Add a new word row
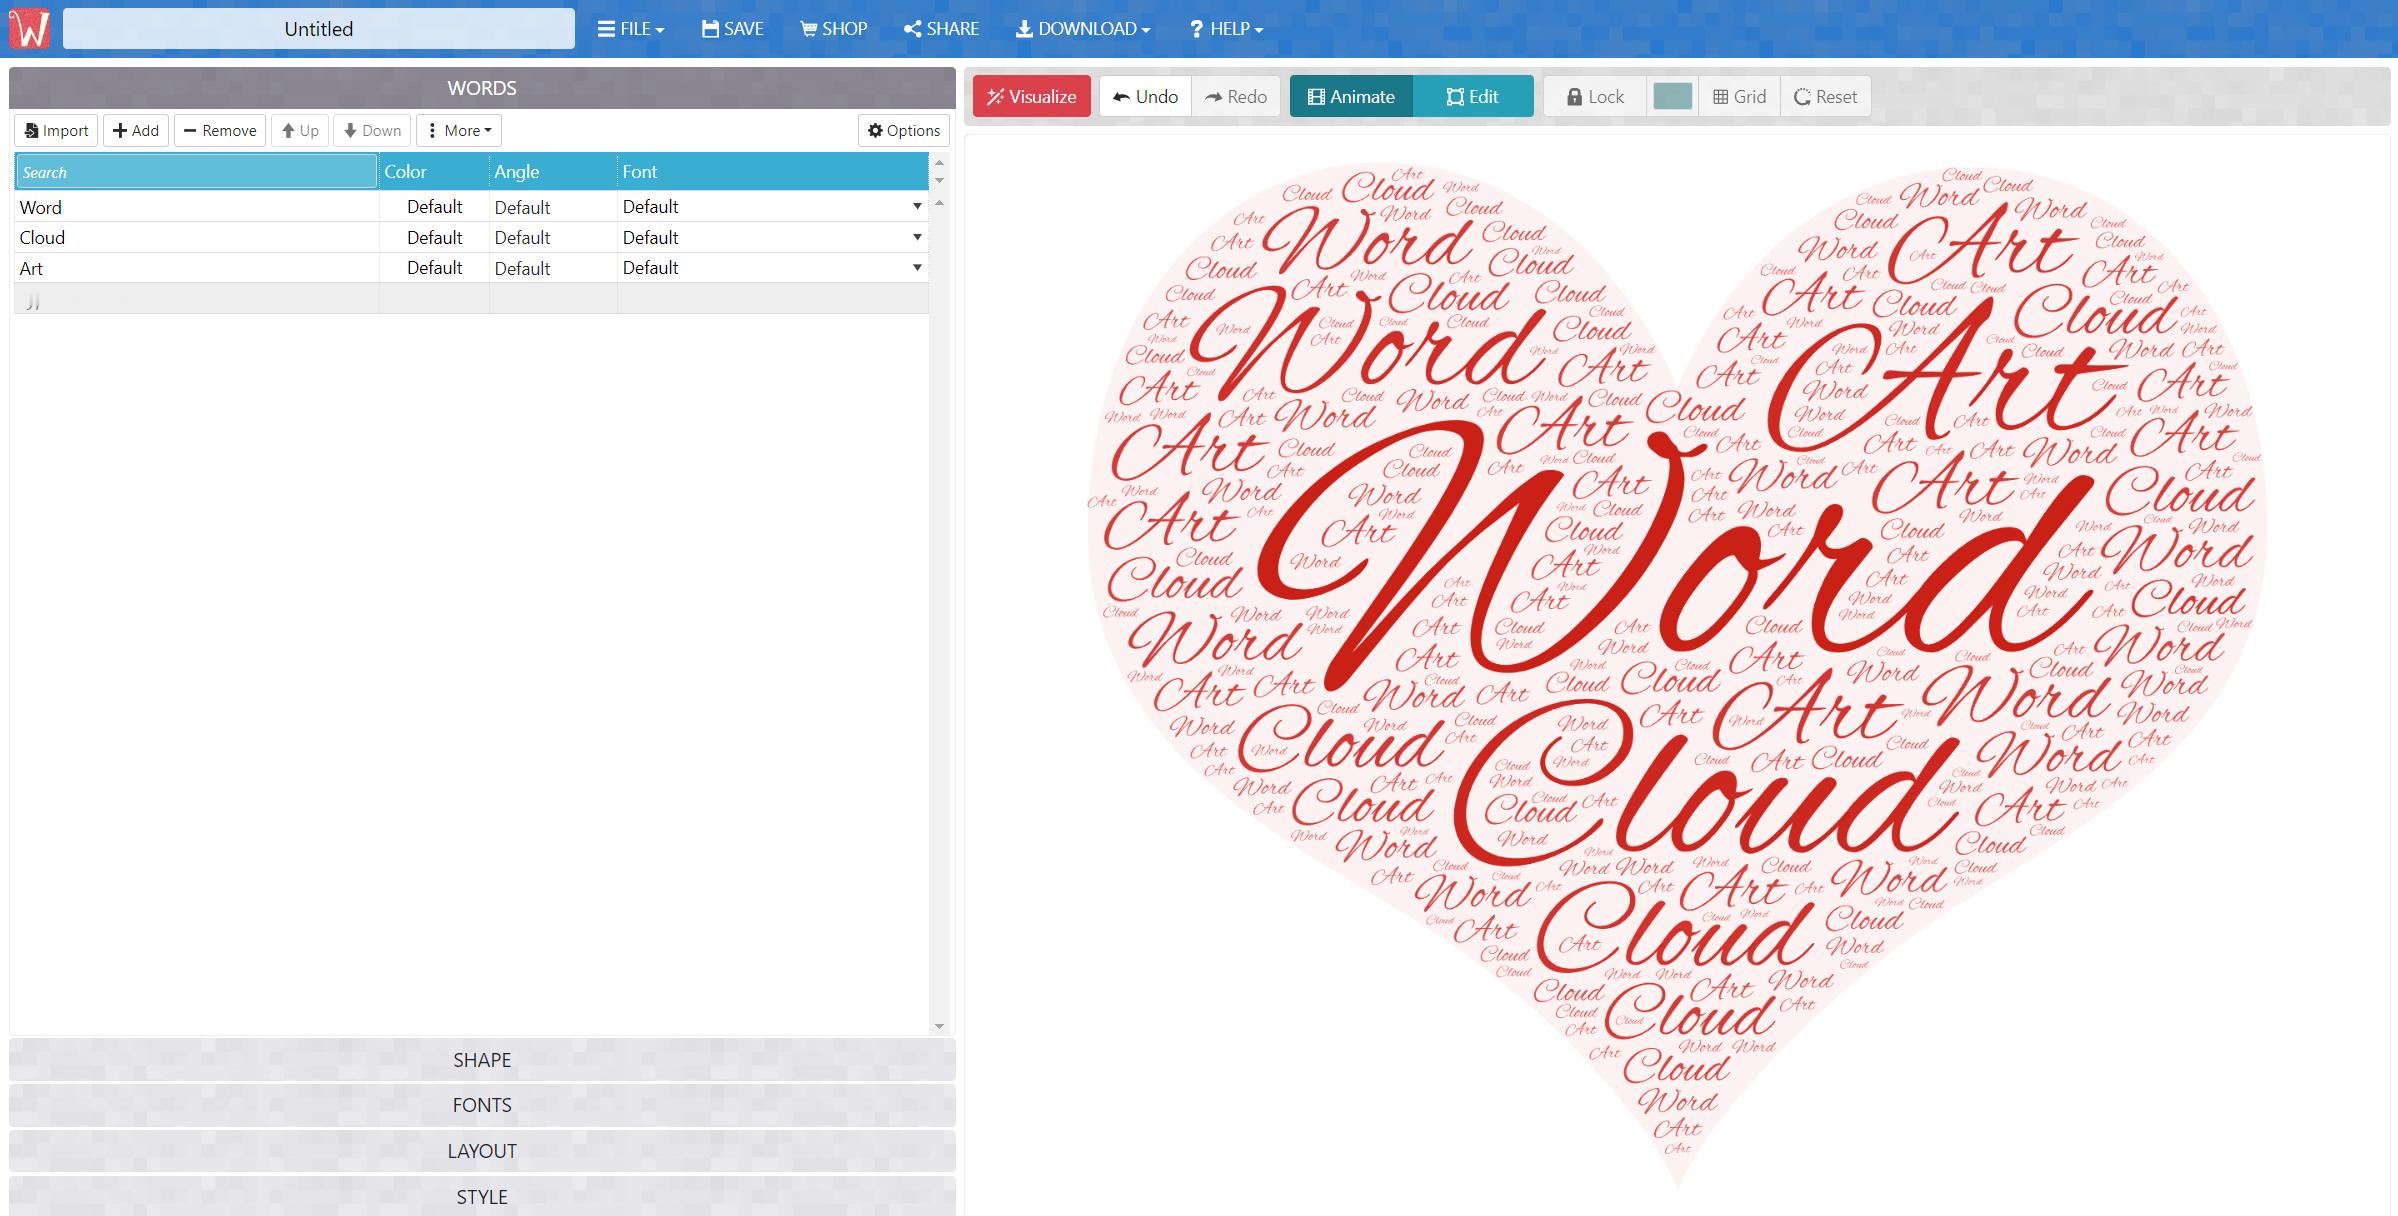This screenshot has height=1216, width=2398. pyautogui.click(x=136, y=131)
